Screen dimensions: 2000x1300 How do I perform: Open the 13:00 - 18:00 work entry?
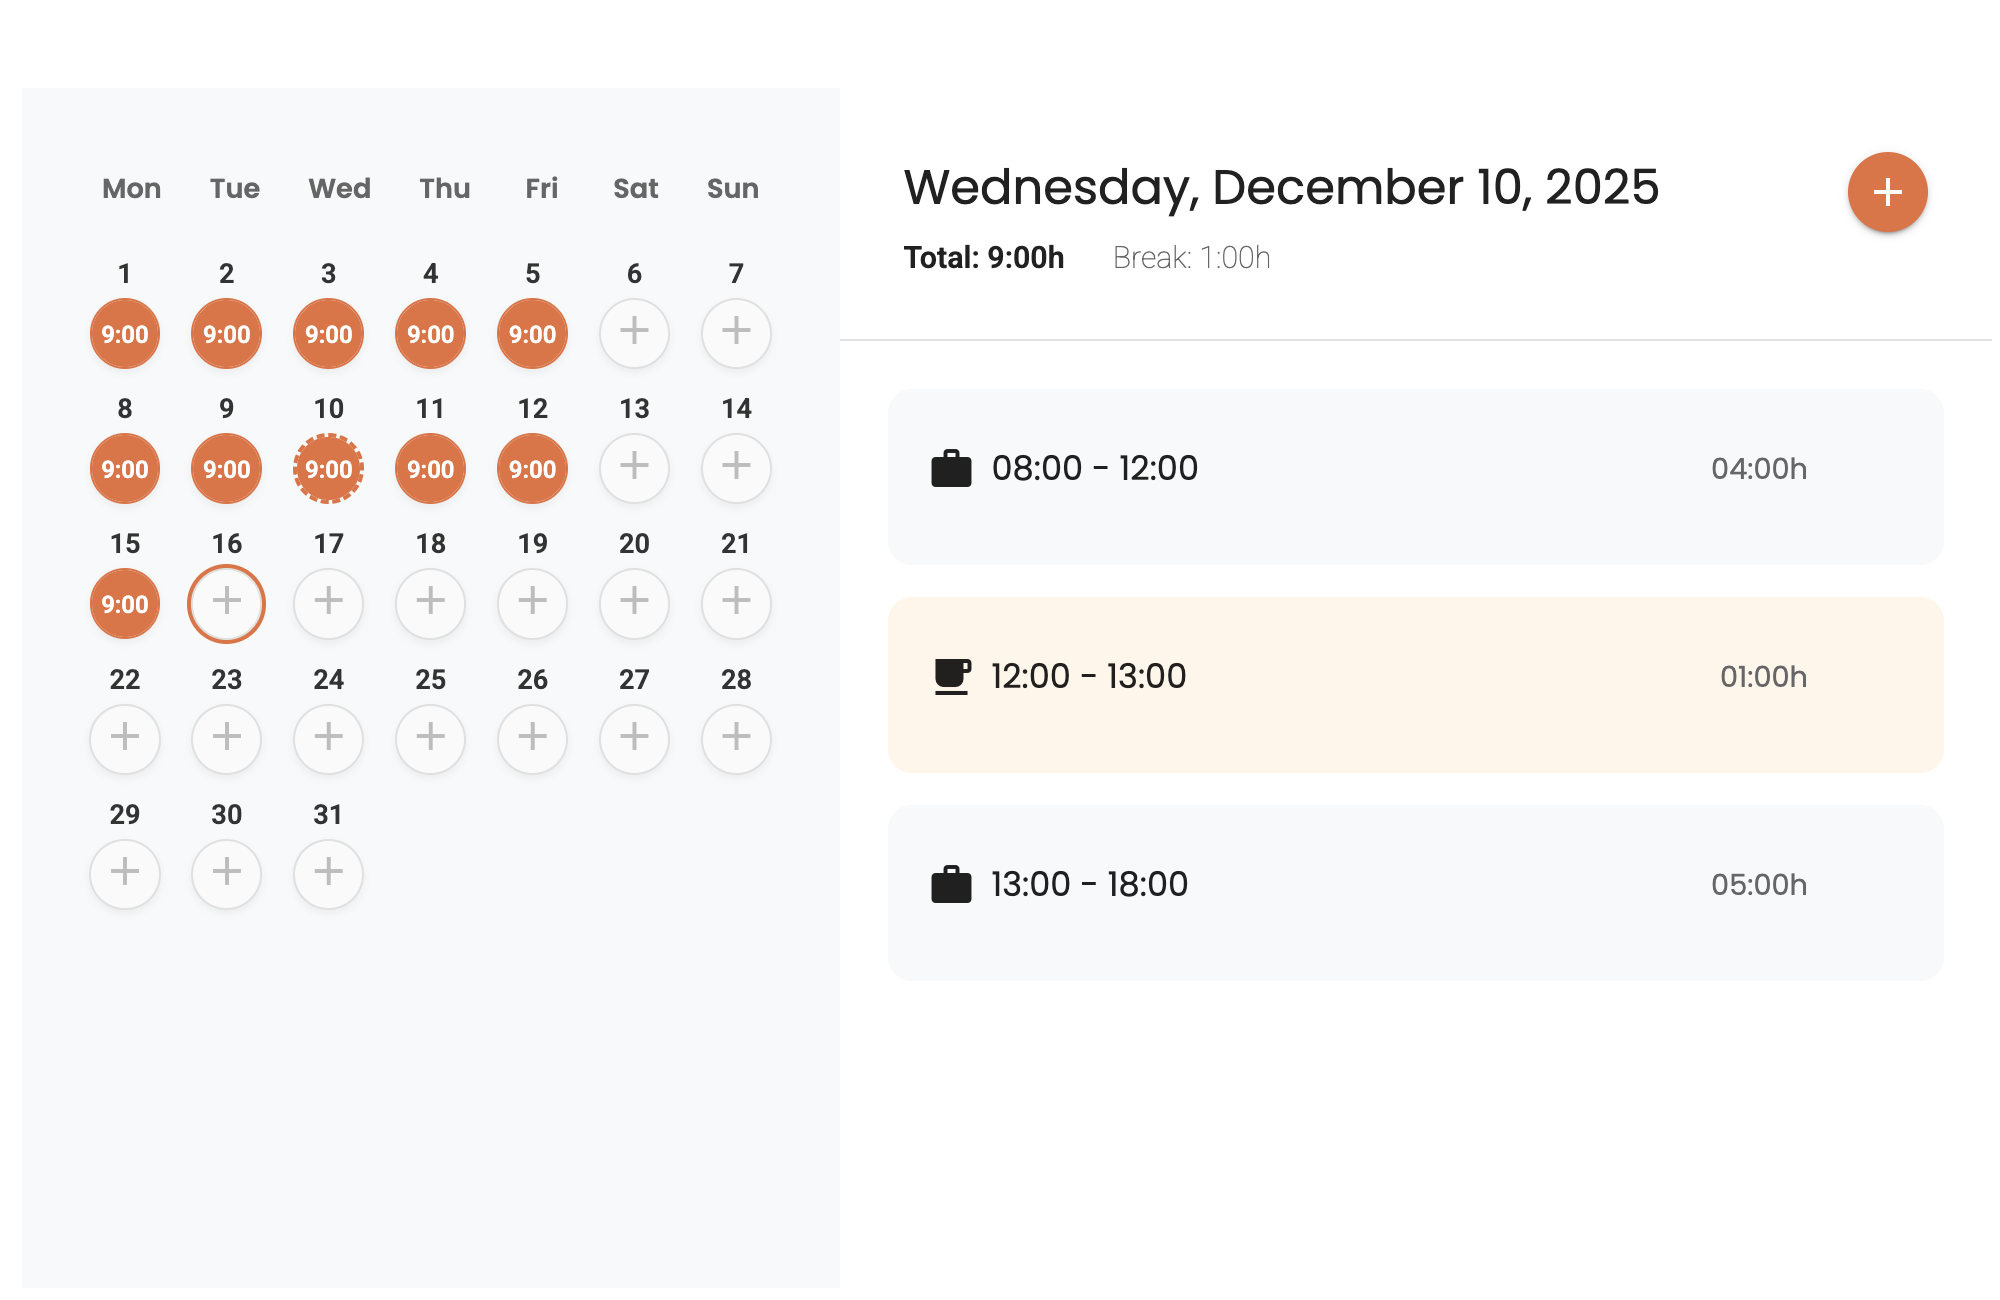pos(1415,892)
